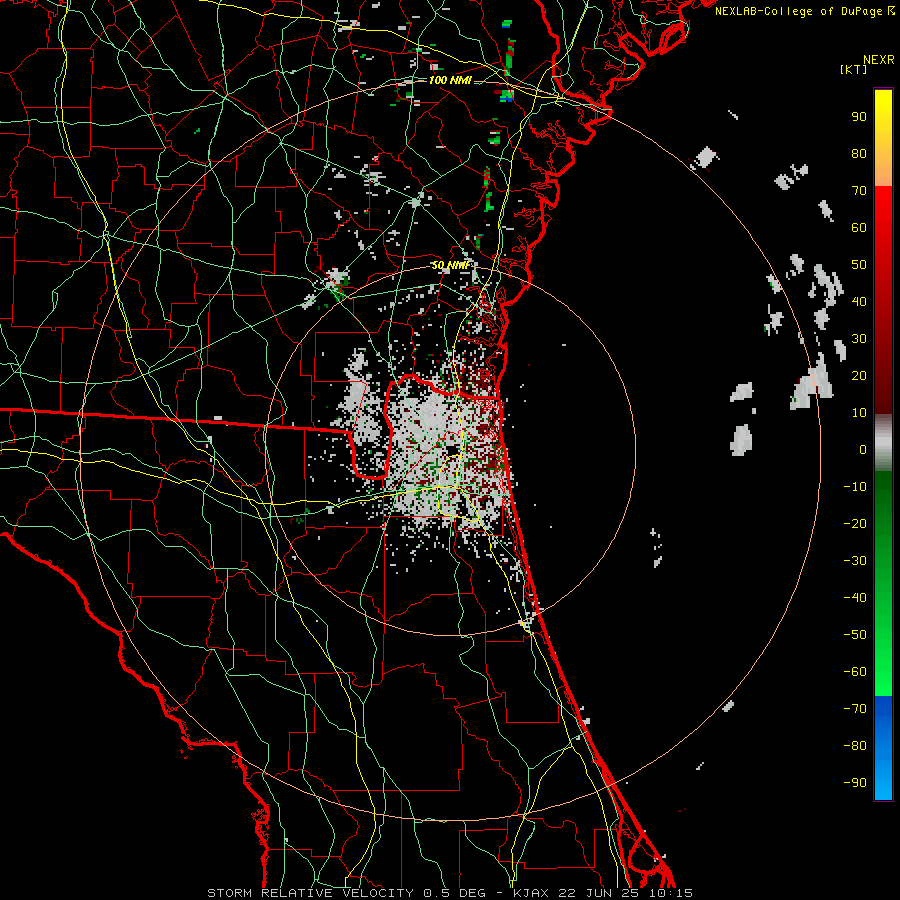Click the -60 value on velocity scale
This screenshot has height=900, width=900.
(x=855, y=672)
